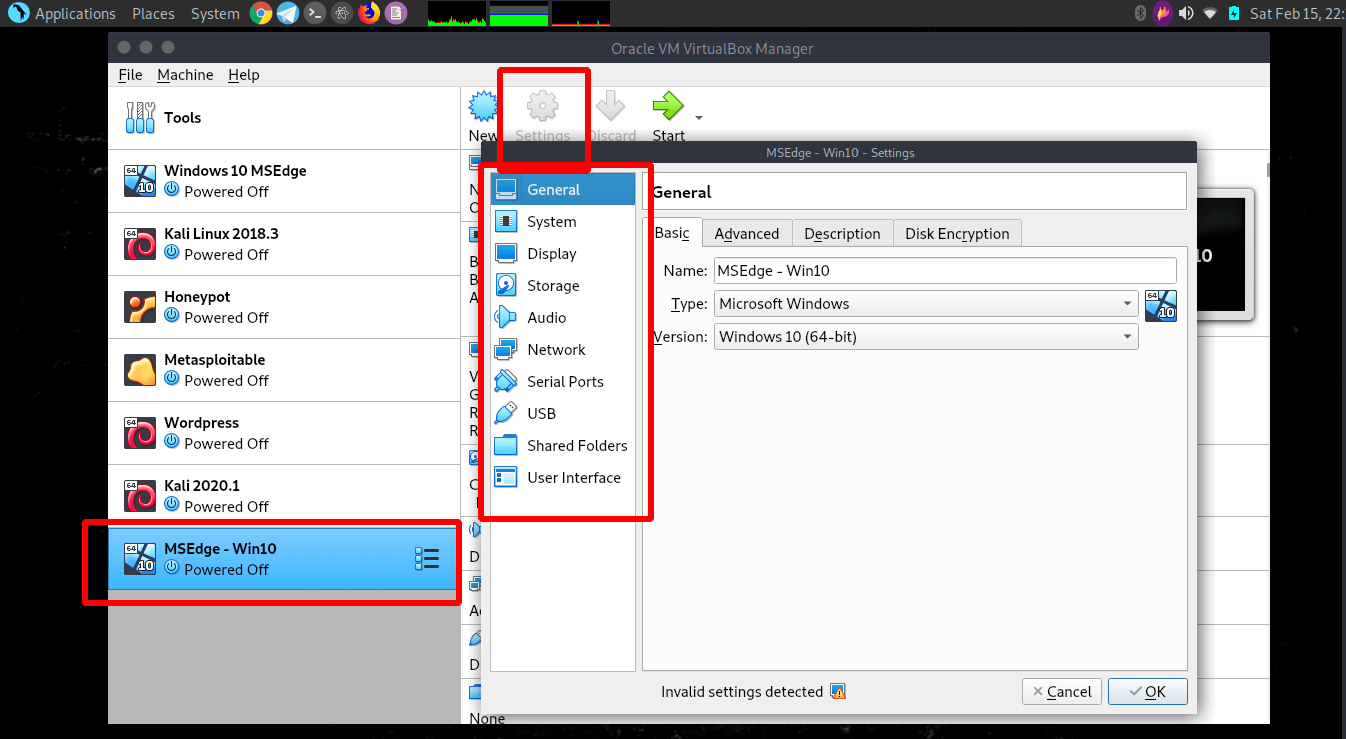Launch Firefox from the top panel

click(369, 13)
